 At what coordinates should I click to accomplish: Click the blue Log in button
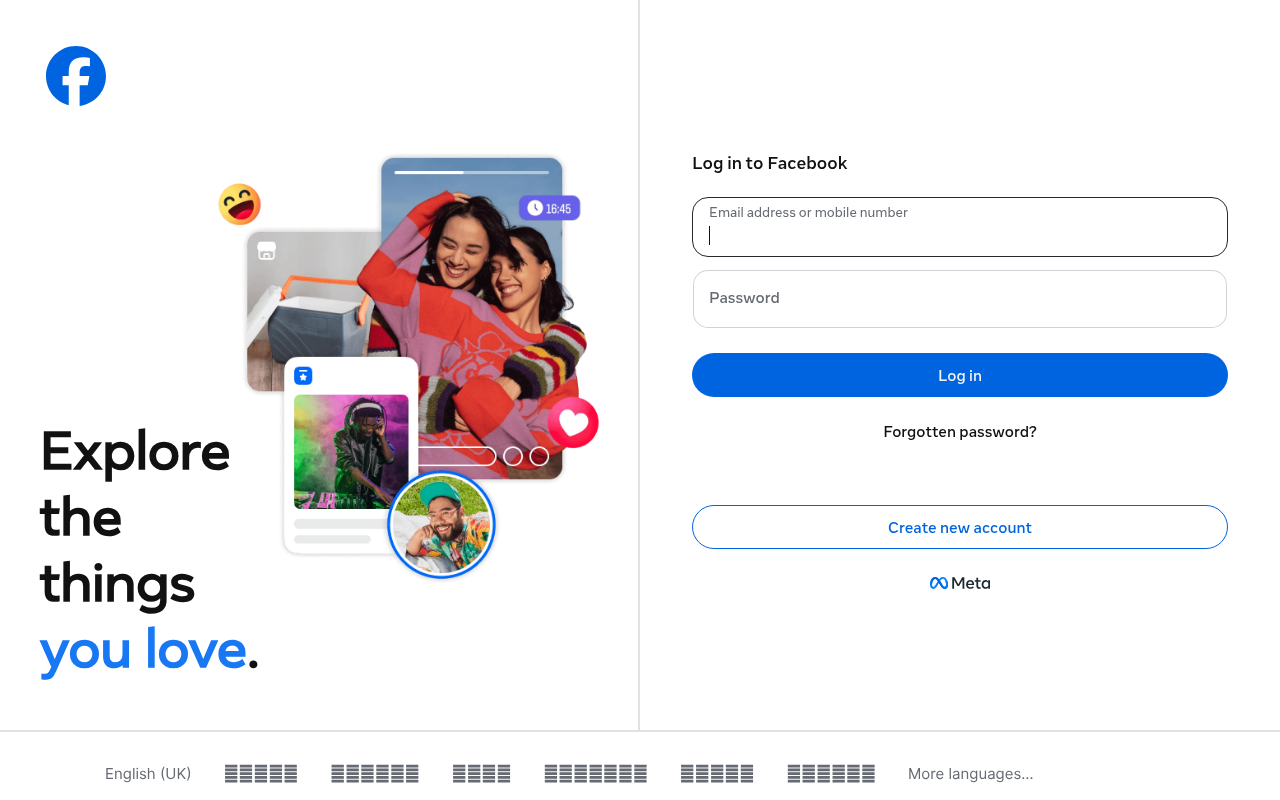point(960,375)
